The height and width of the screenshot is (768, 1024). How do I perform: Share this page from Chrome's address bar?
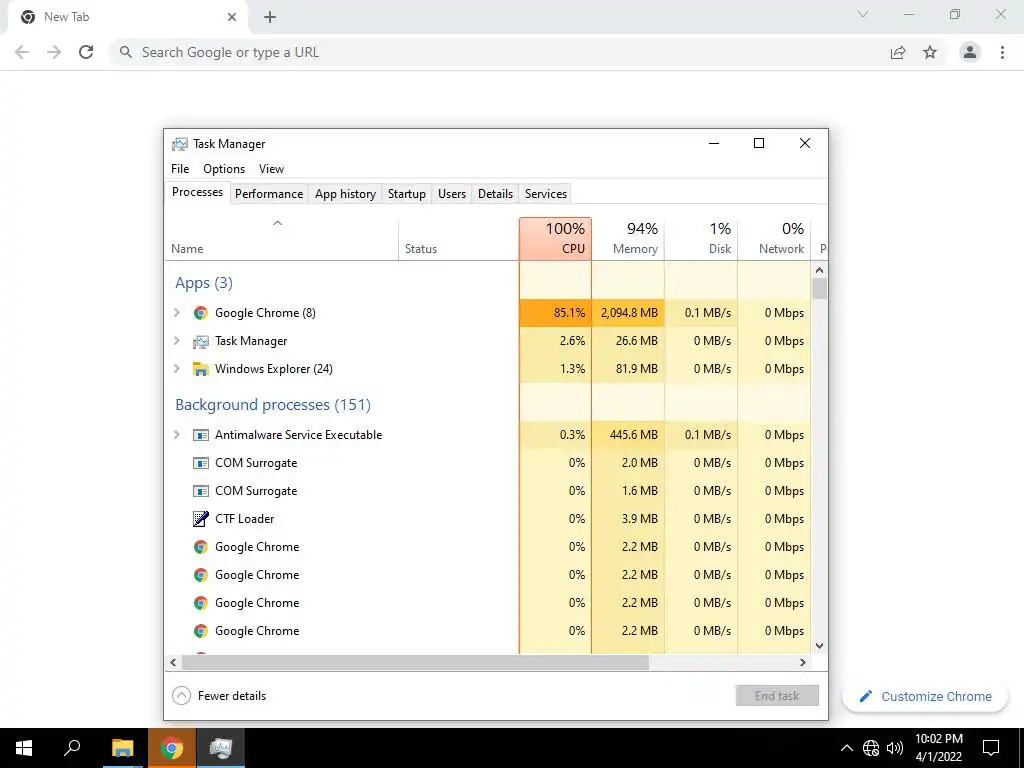click(x=898, y=52)
